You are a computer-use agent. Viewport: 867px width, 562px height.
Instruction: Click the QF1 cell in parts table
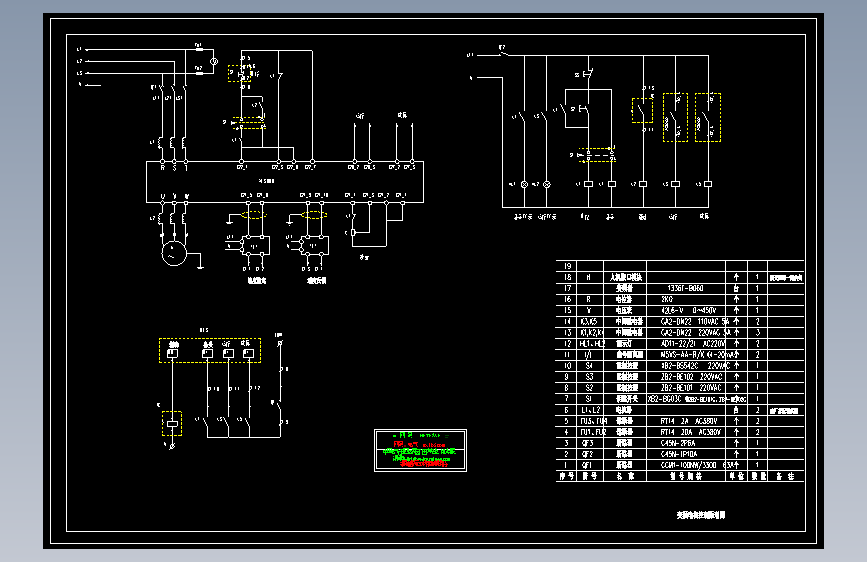tap(589, 465)
